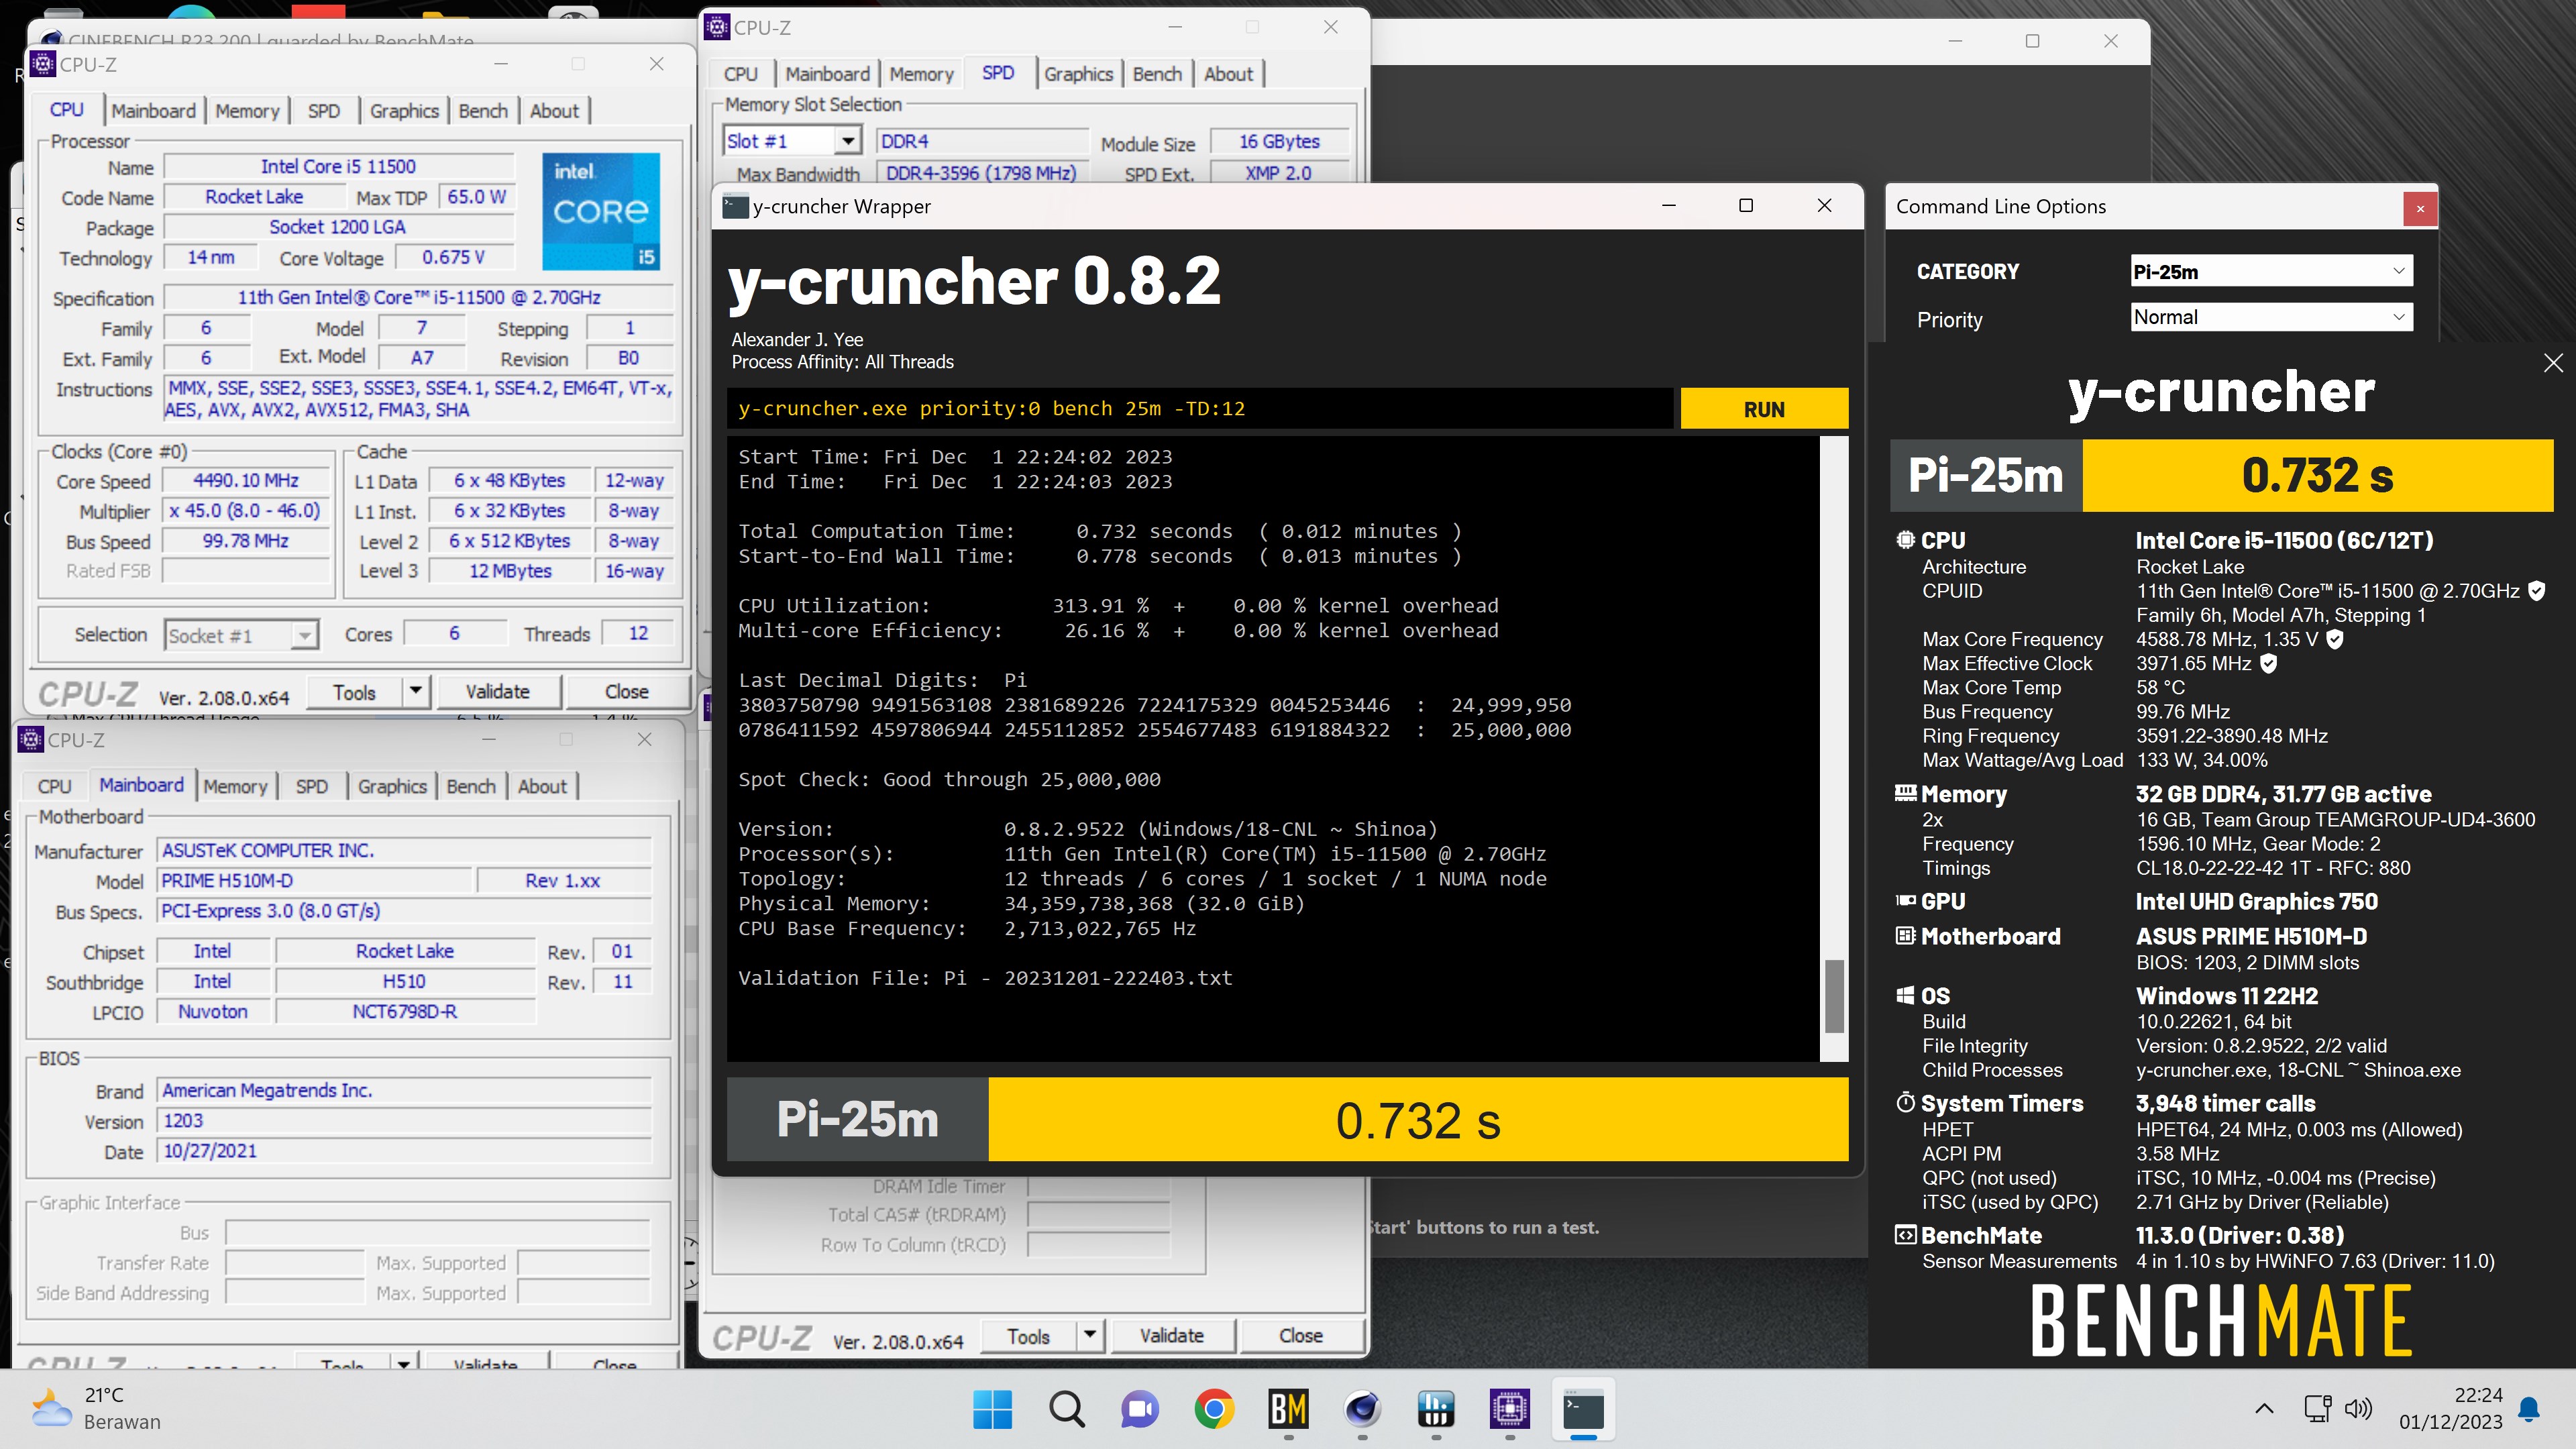The height and width of the screenshot is (1449, 2576).
Task: Select Memory tab in SPD CPU-Z window
Action: point(921,74)
